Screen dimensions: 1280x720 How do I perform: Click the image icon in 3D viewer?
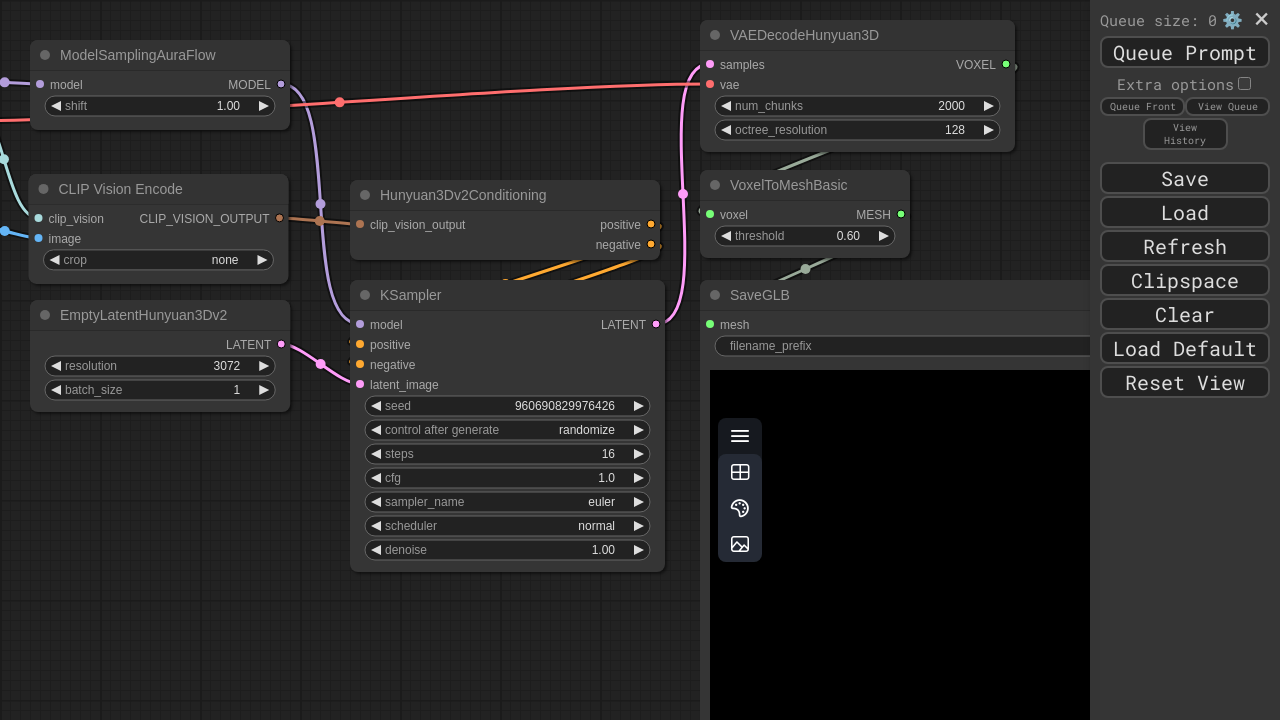(740, 544)
